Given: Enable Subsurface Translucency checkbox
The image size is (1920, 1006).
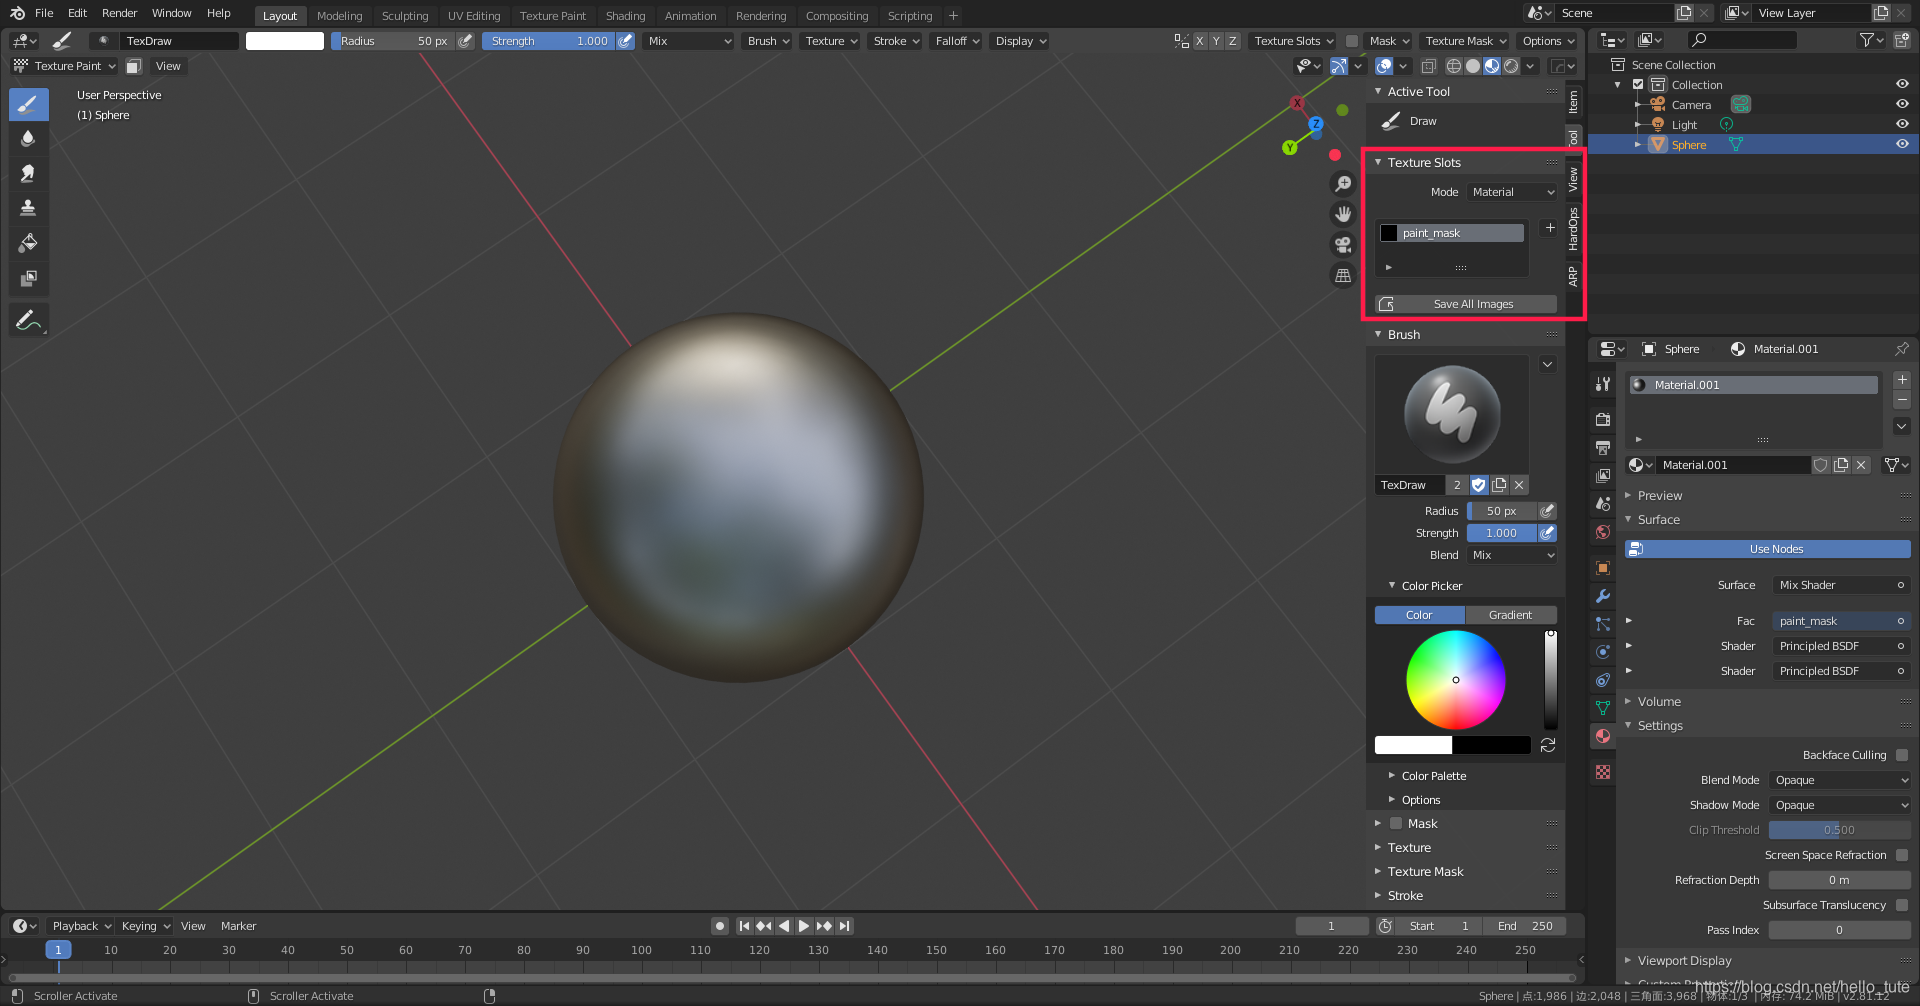Looking at the screenshot, I should click(x=1902, y=905).
